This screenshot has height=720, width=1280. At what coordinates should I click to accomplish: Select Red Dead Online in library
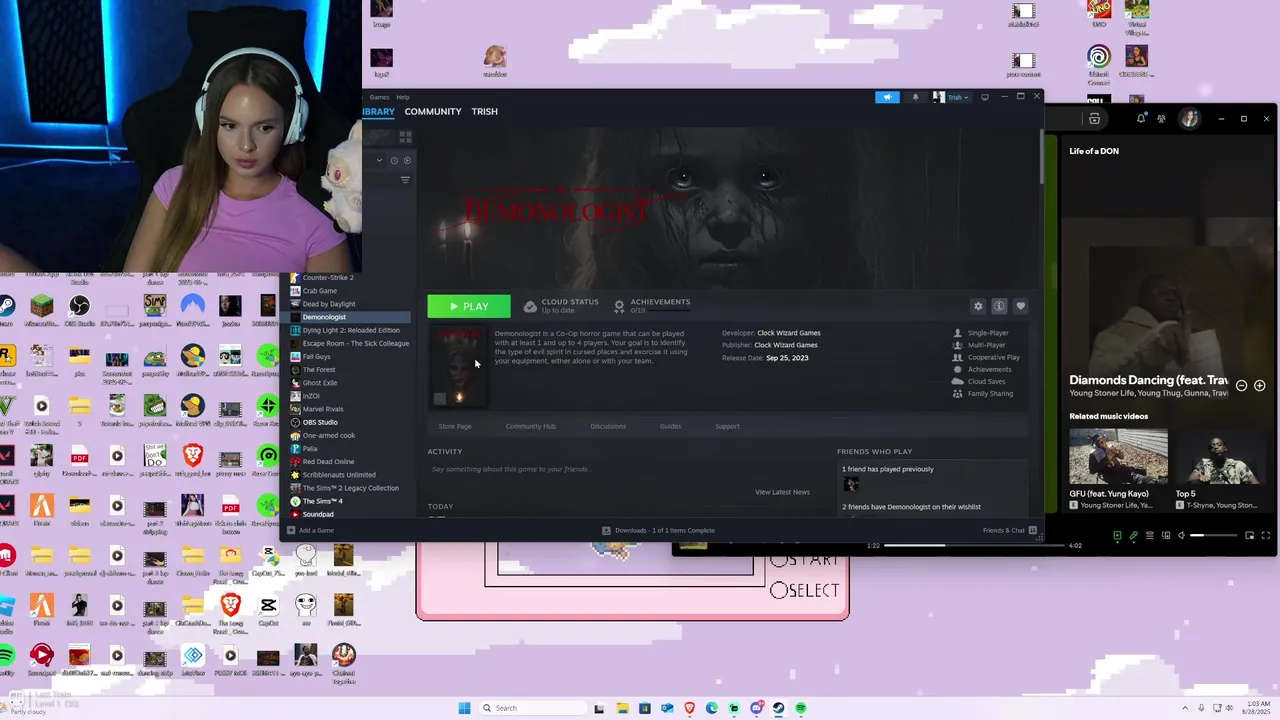[348, 462]
